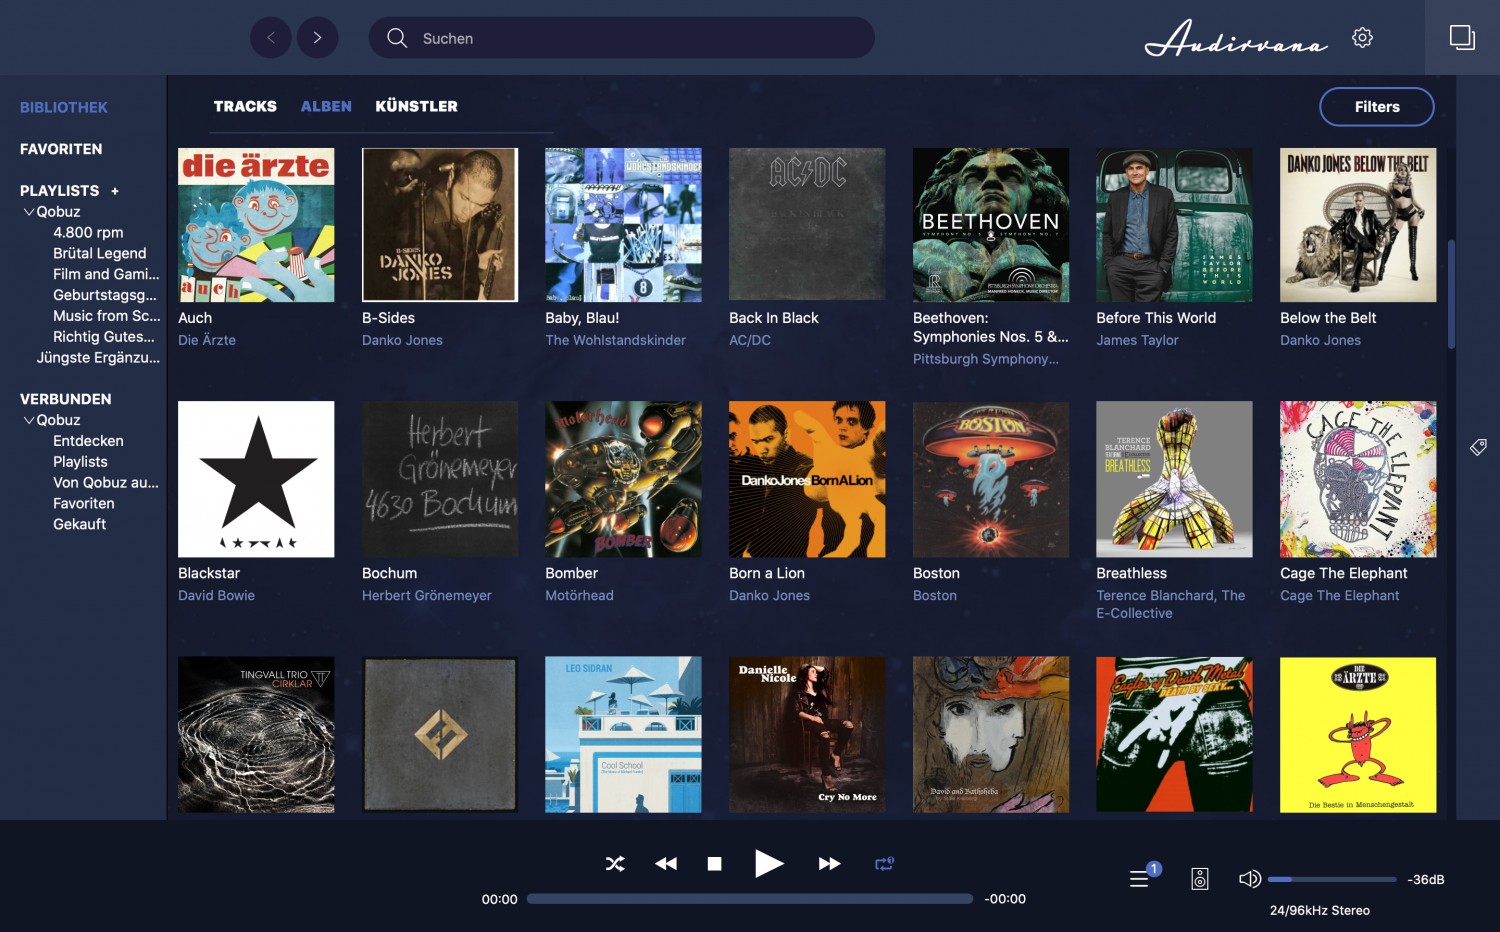Image resolution: width=1500 pixels, height=932 pixels.
Task: Click artist link Herbert Grönemeyer
Action: (x=427, y=595)
